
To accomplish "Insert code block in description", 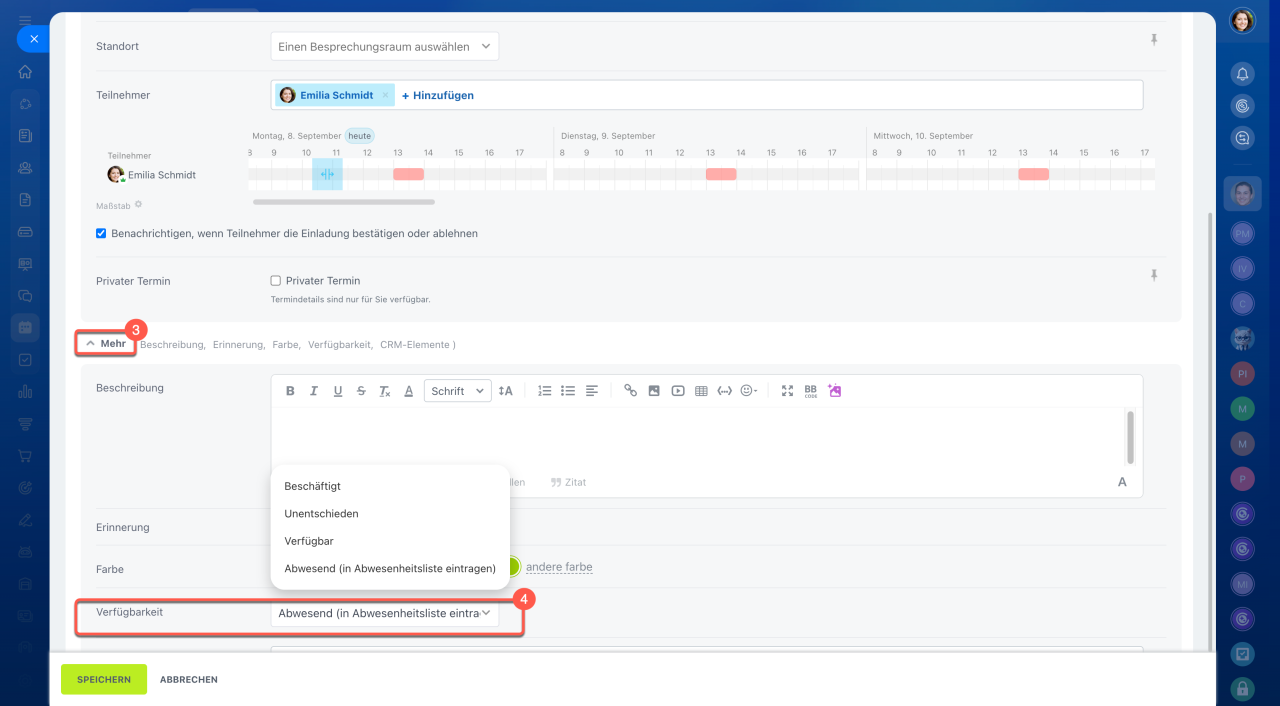I will [725, 391].
